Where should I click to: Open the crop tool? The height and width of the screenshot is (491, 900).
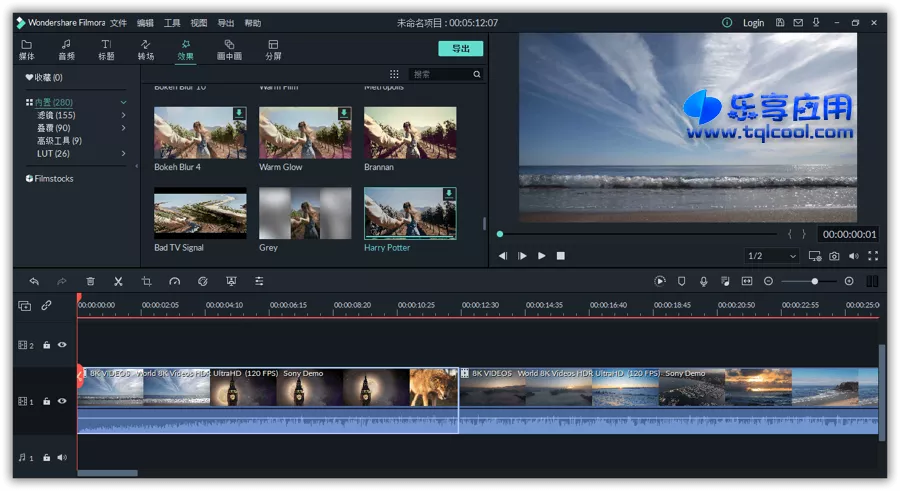pos(146,281)
